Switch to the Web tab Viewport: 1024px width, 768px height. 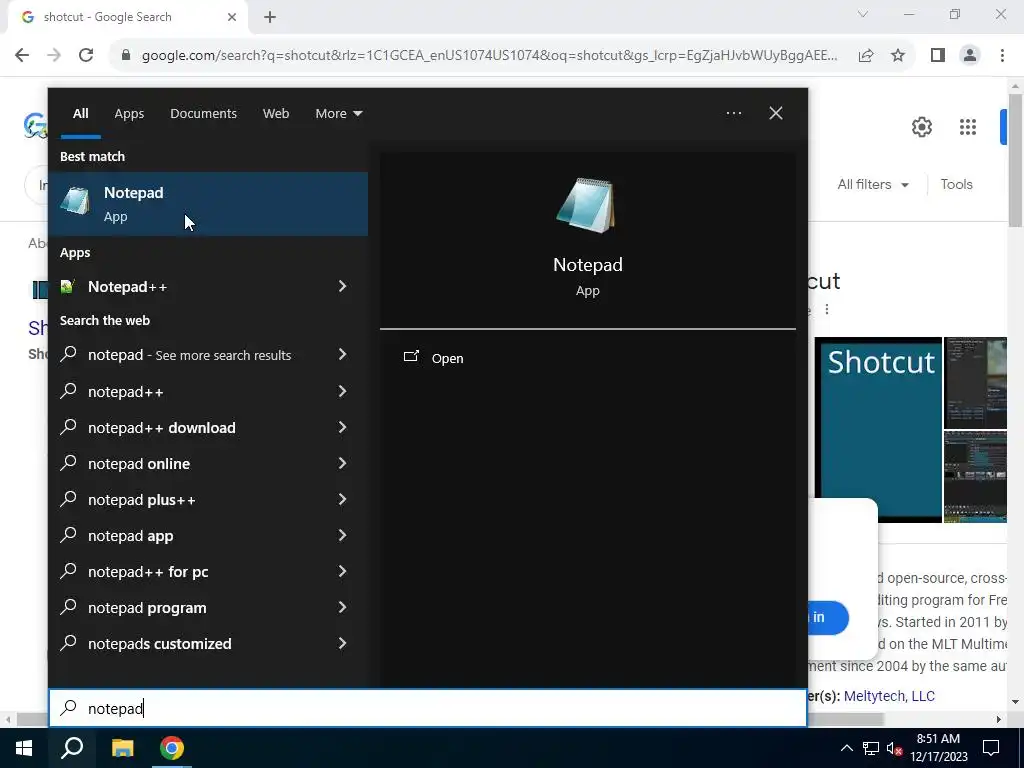tap(276, 114)
